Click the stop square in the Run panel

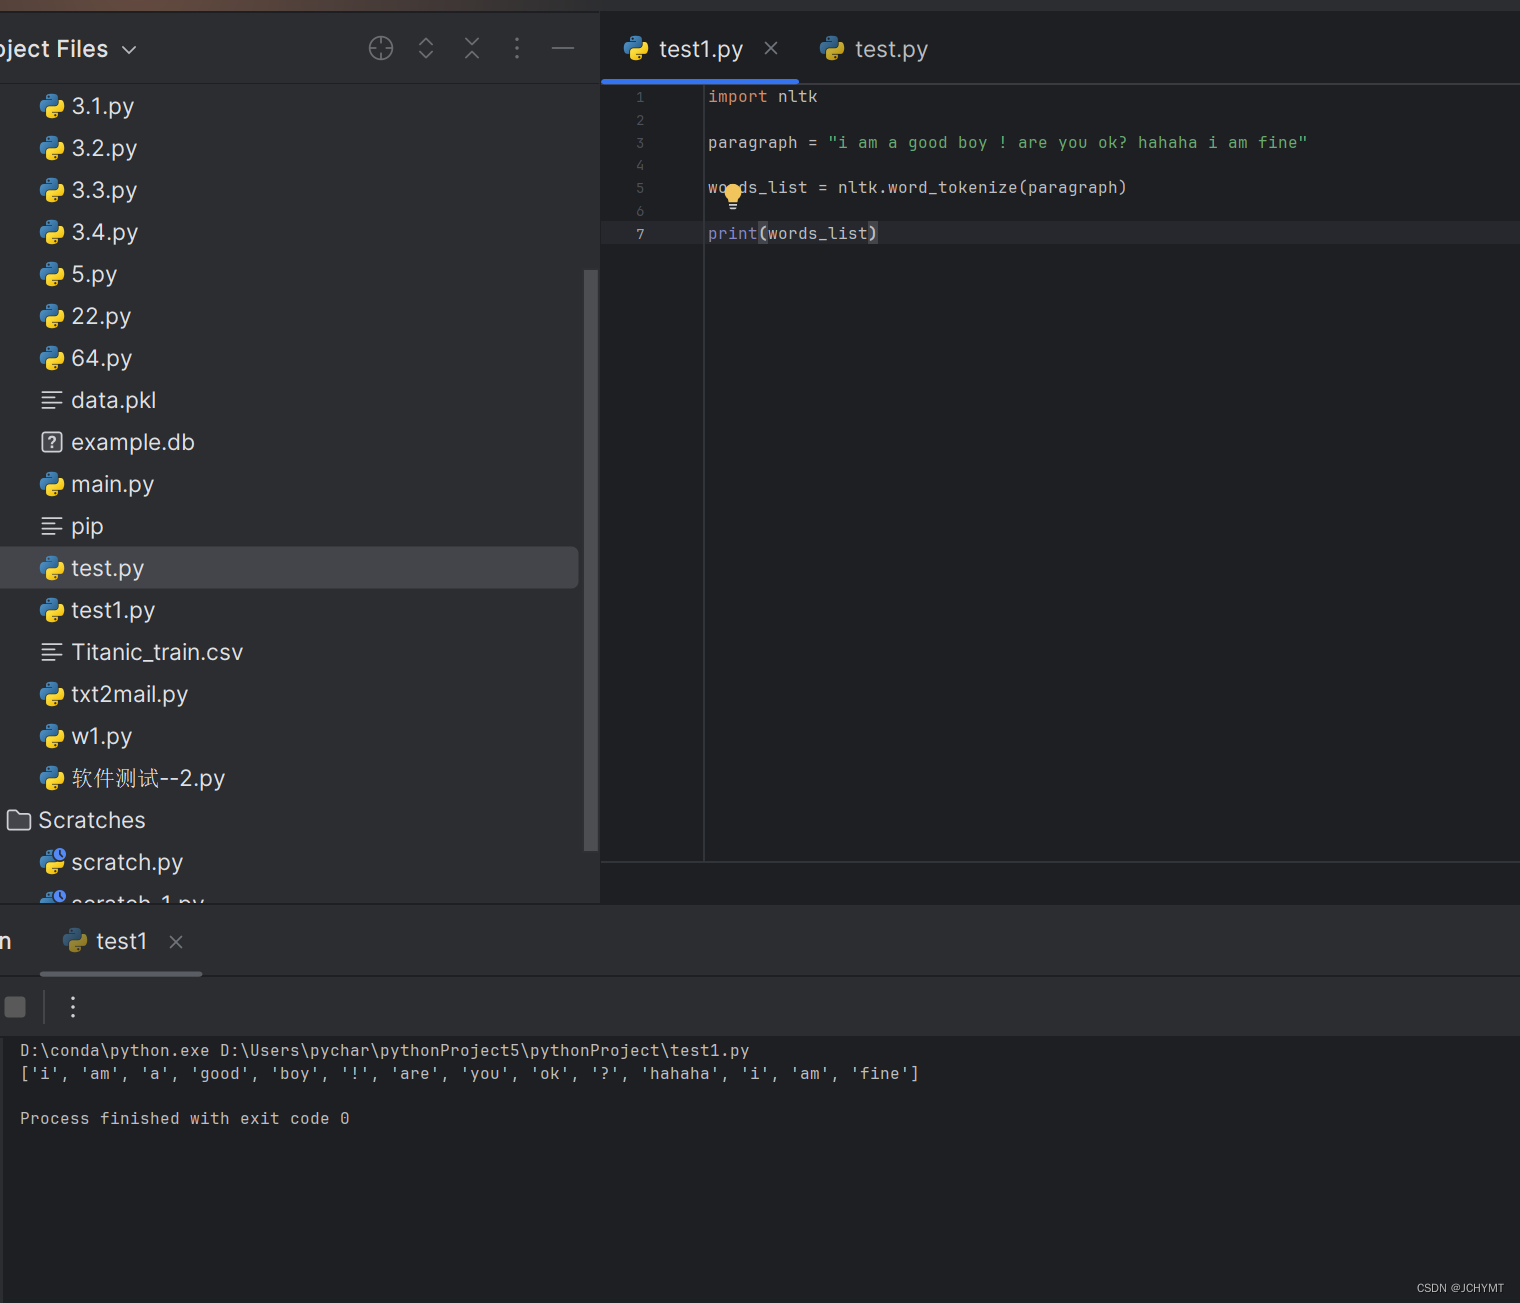click(x=15, y=1007)
